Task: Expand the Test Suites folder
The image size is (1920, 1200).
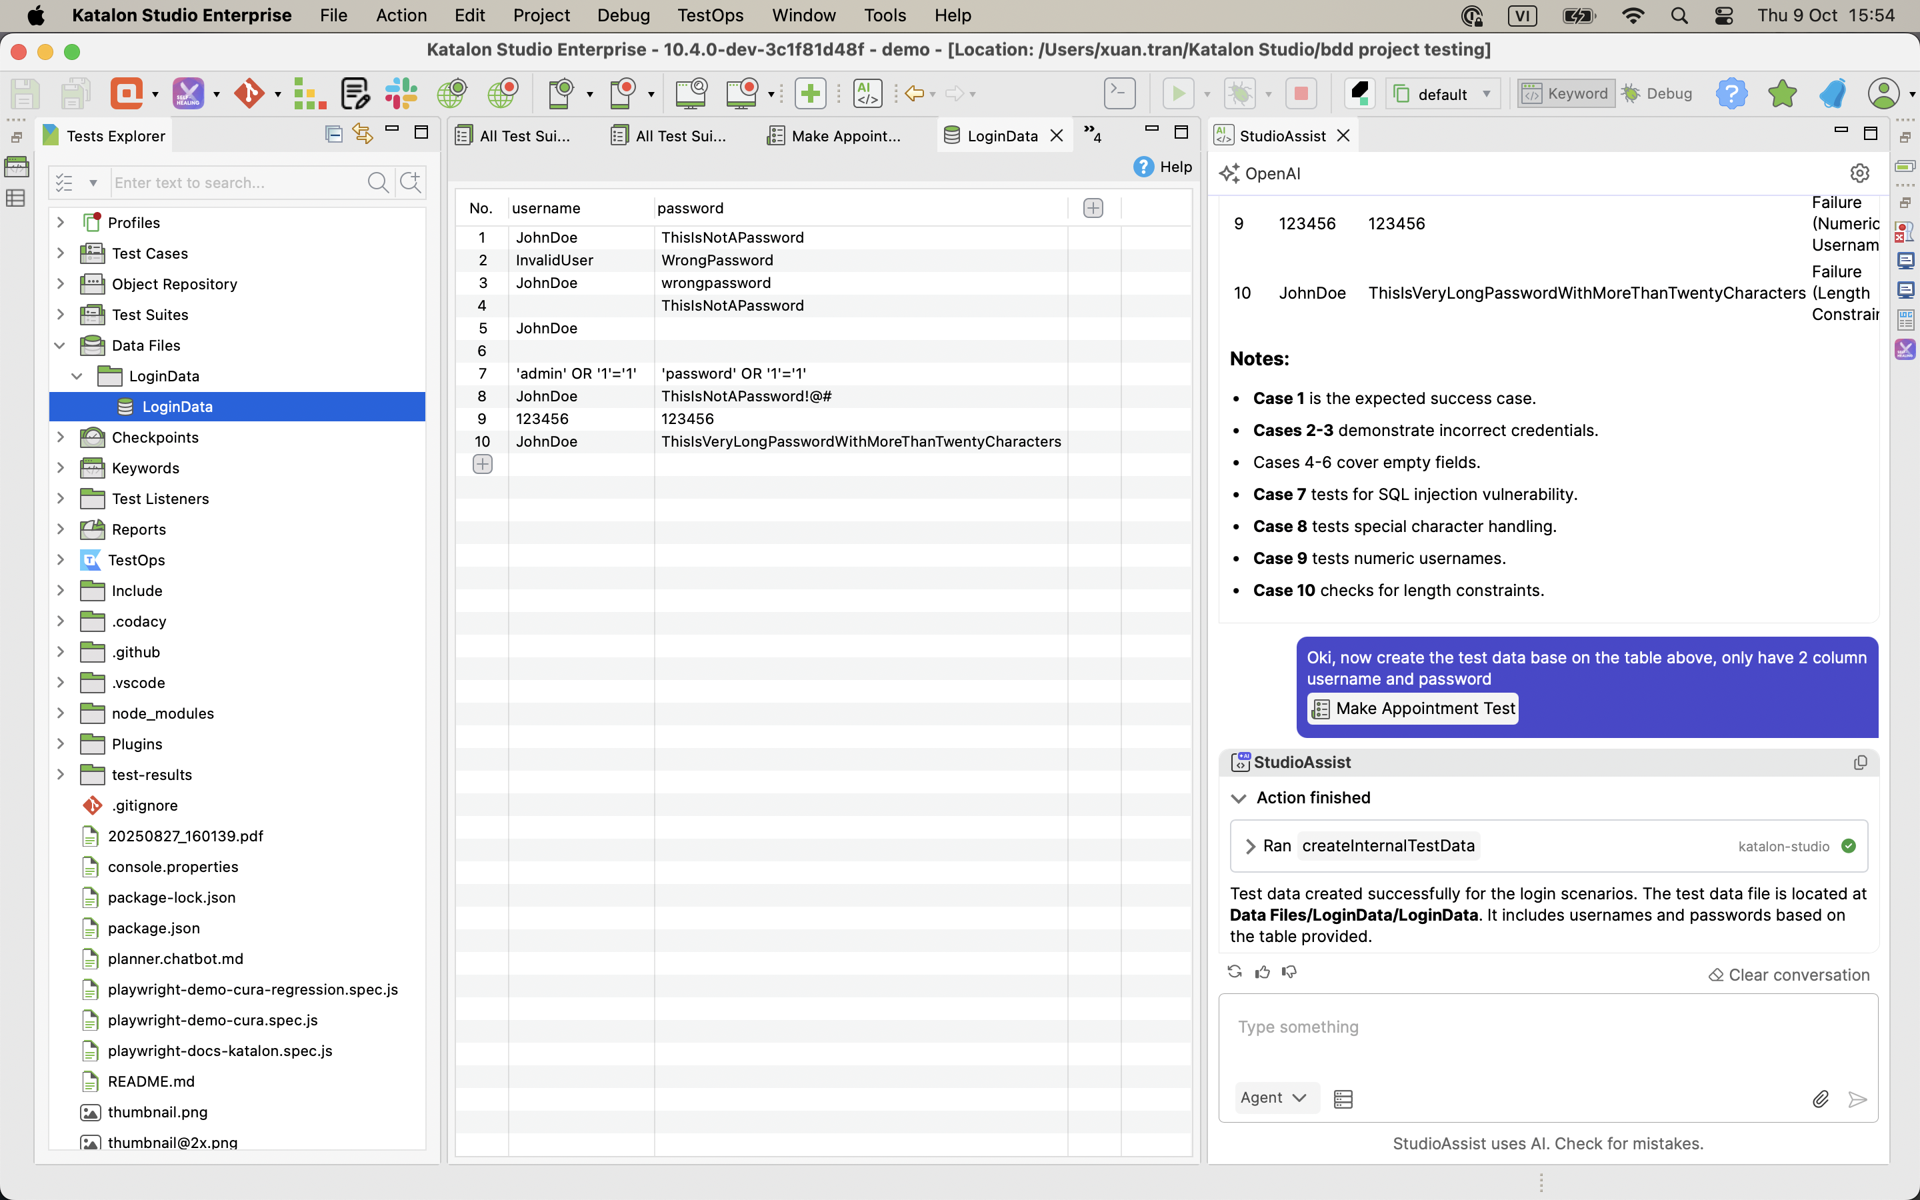Action: coord(61,315)
